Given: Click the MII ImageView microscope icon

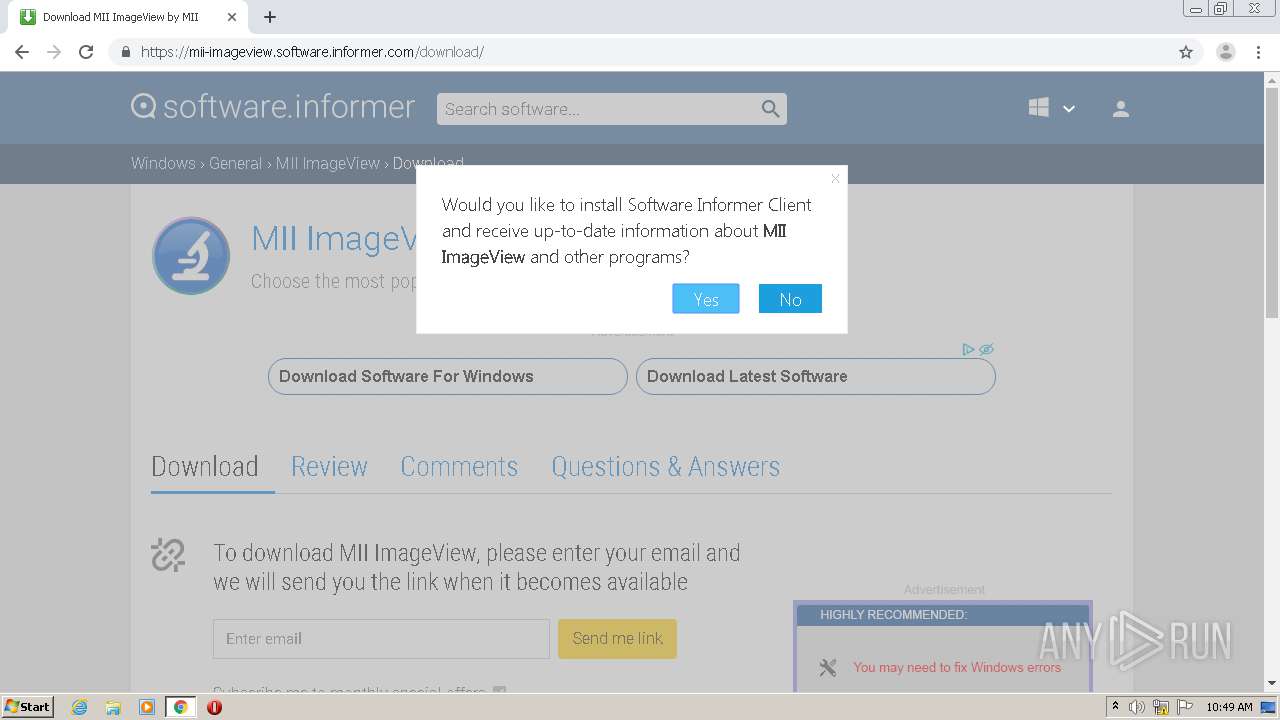Looking at the screenshot, I should (x=191, y=256).
